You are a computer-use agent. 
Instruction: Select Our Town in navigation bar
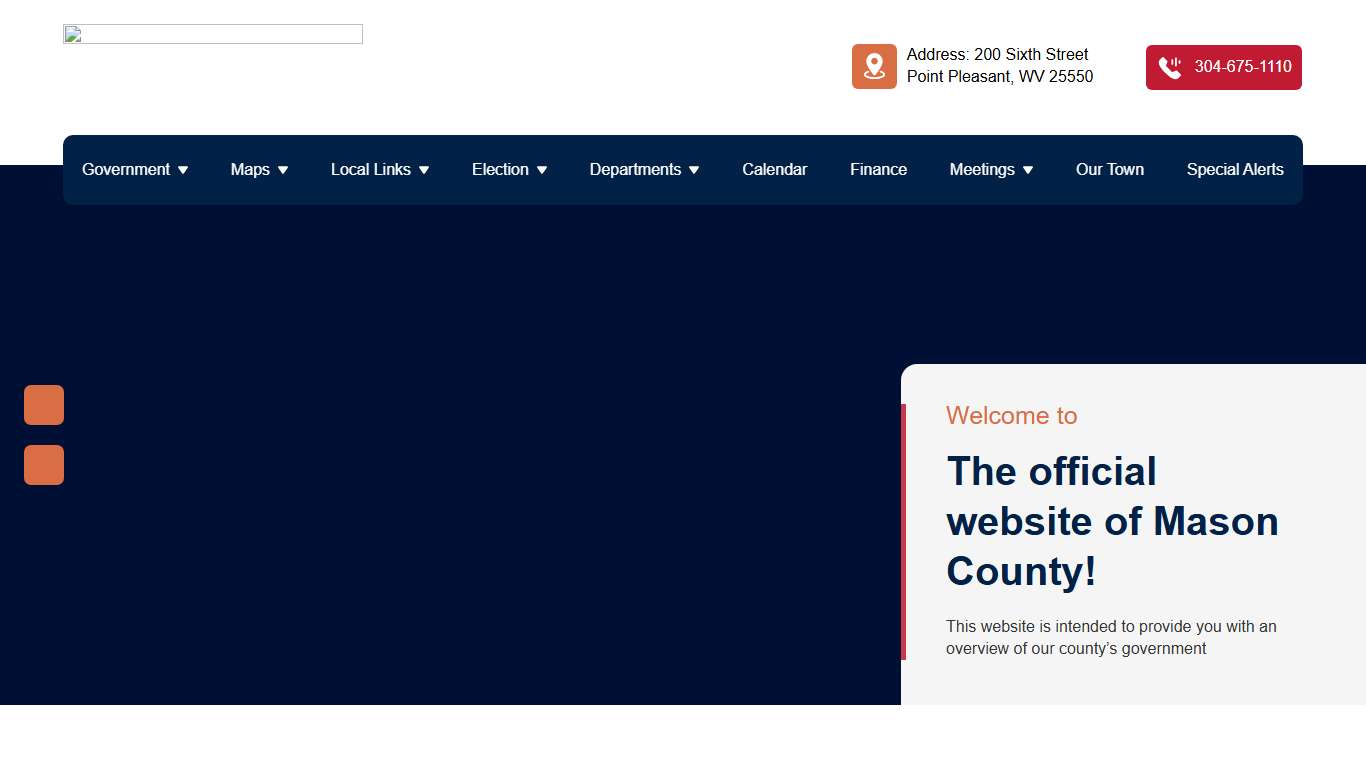[x=1109, y=170]
